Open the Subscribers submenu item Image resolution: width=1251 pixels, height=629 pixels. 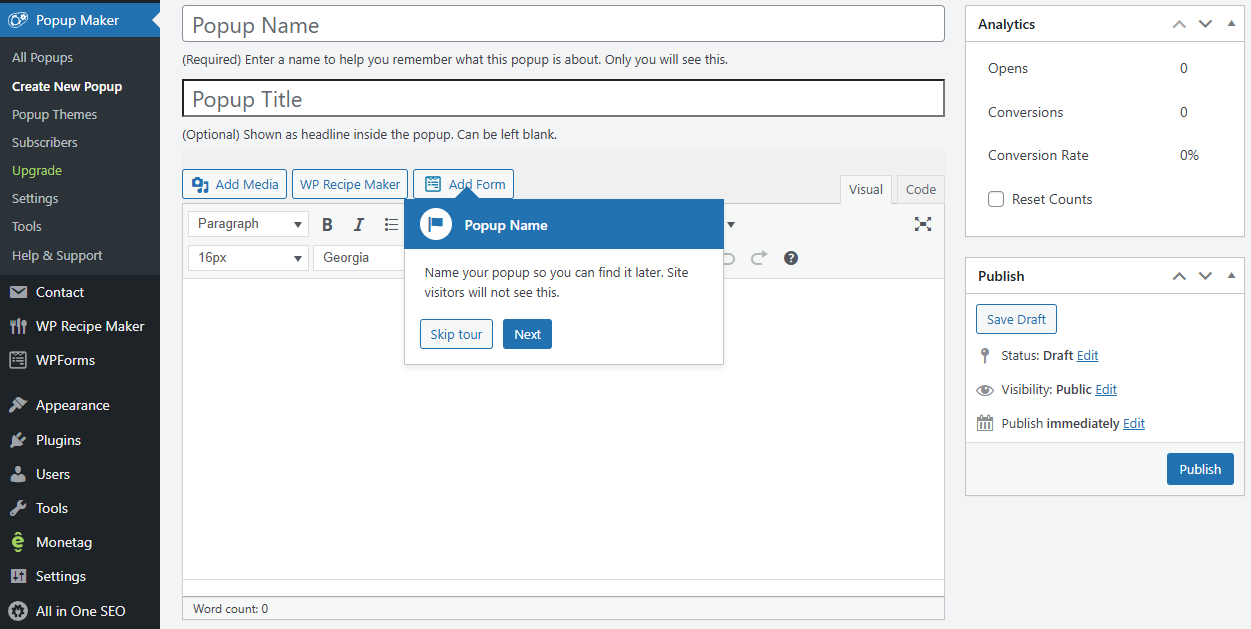pos(45,142)
